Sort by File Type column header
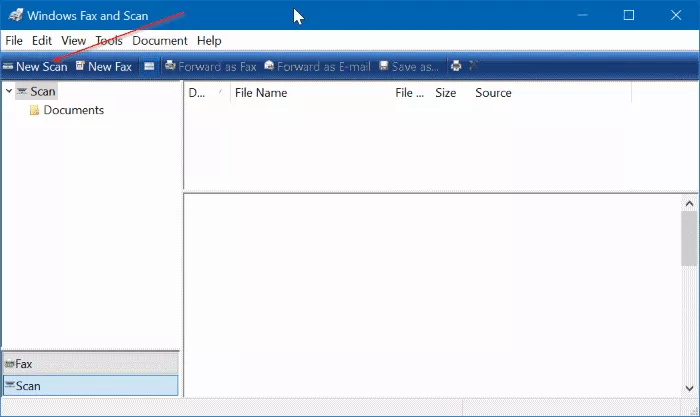Image resolution: width=700 pixels, height=417 pixels. (410, 93)
